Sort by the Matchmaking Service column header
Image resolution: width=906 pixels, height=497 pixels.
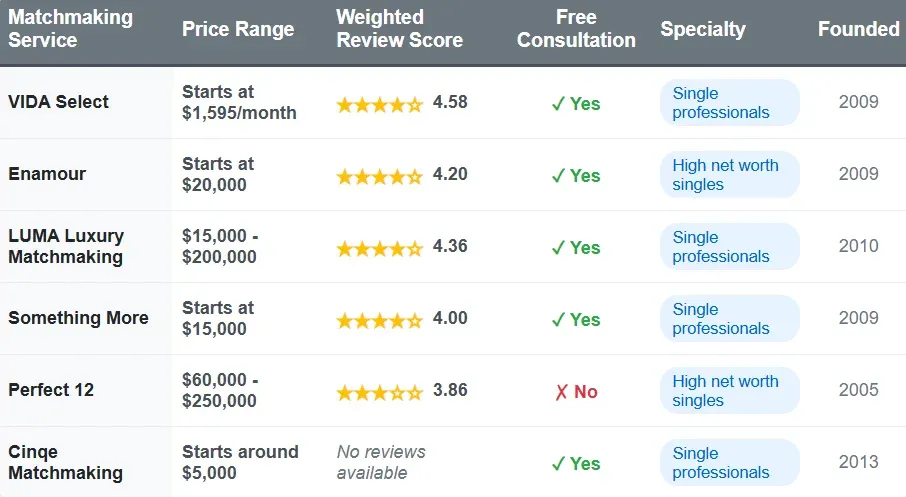71,29
